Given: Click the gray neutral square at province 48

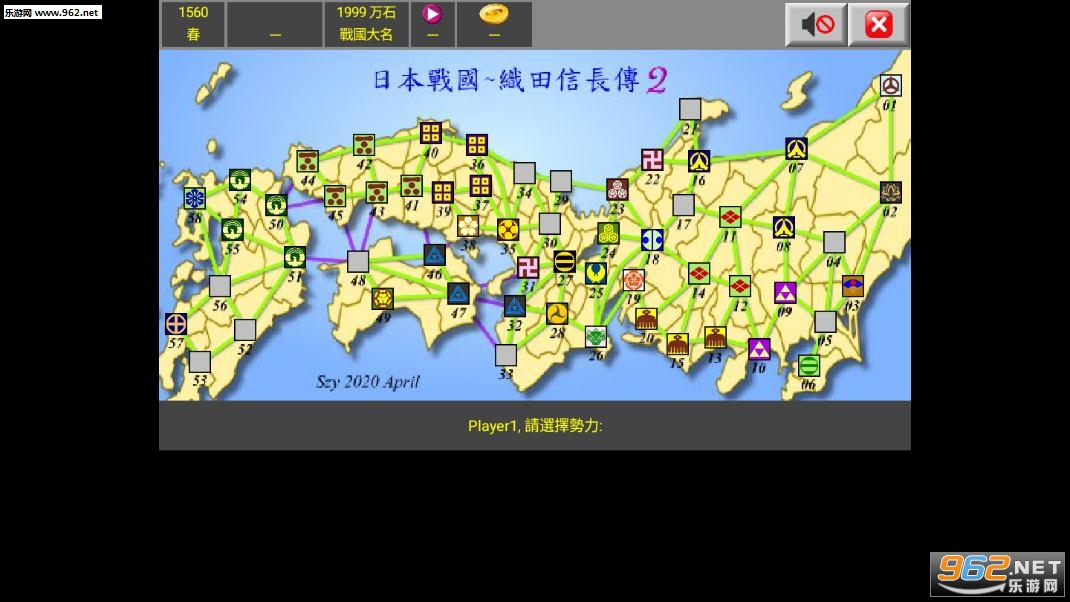Looking at the screenshot, I should [358, 262].
